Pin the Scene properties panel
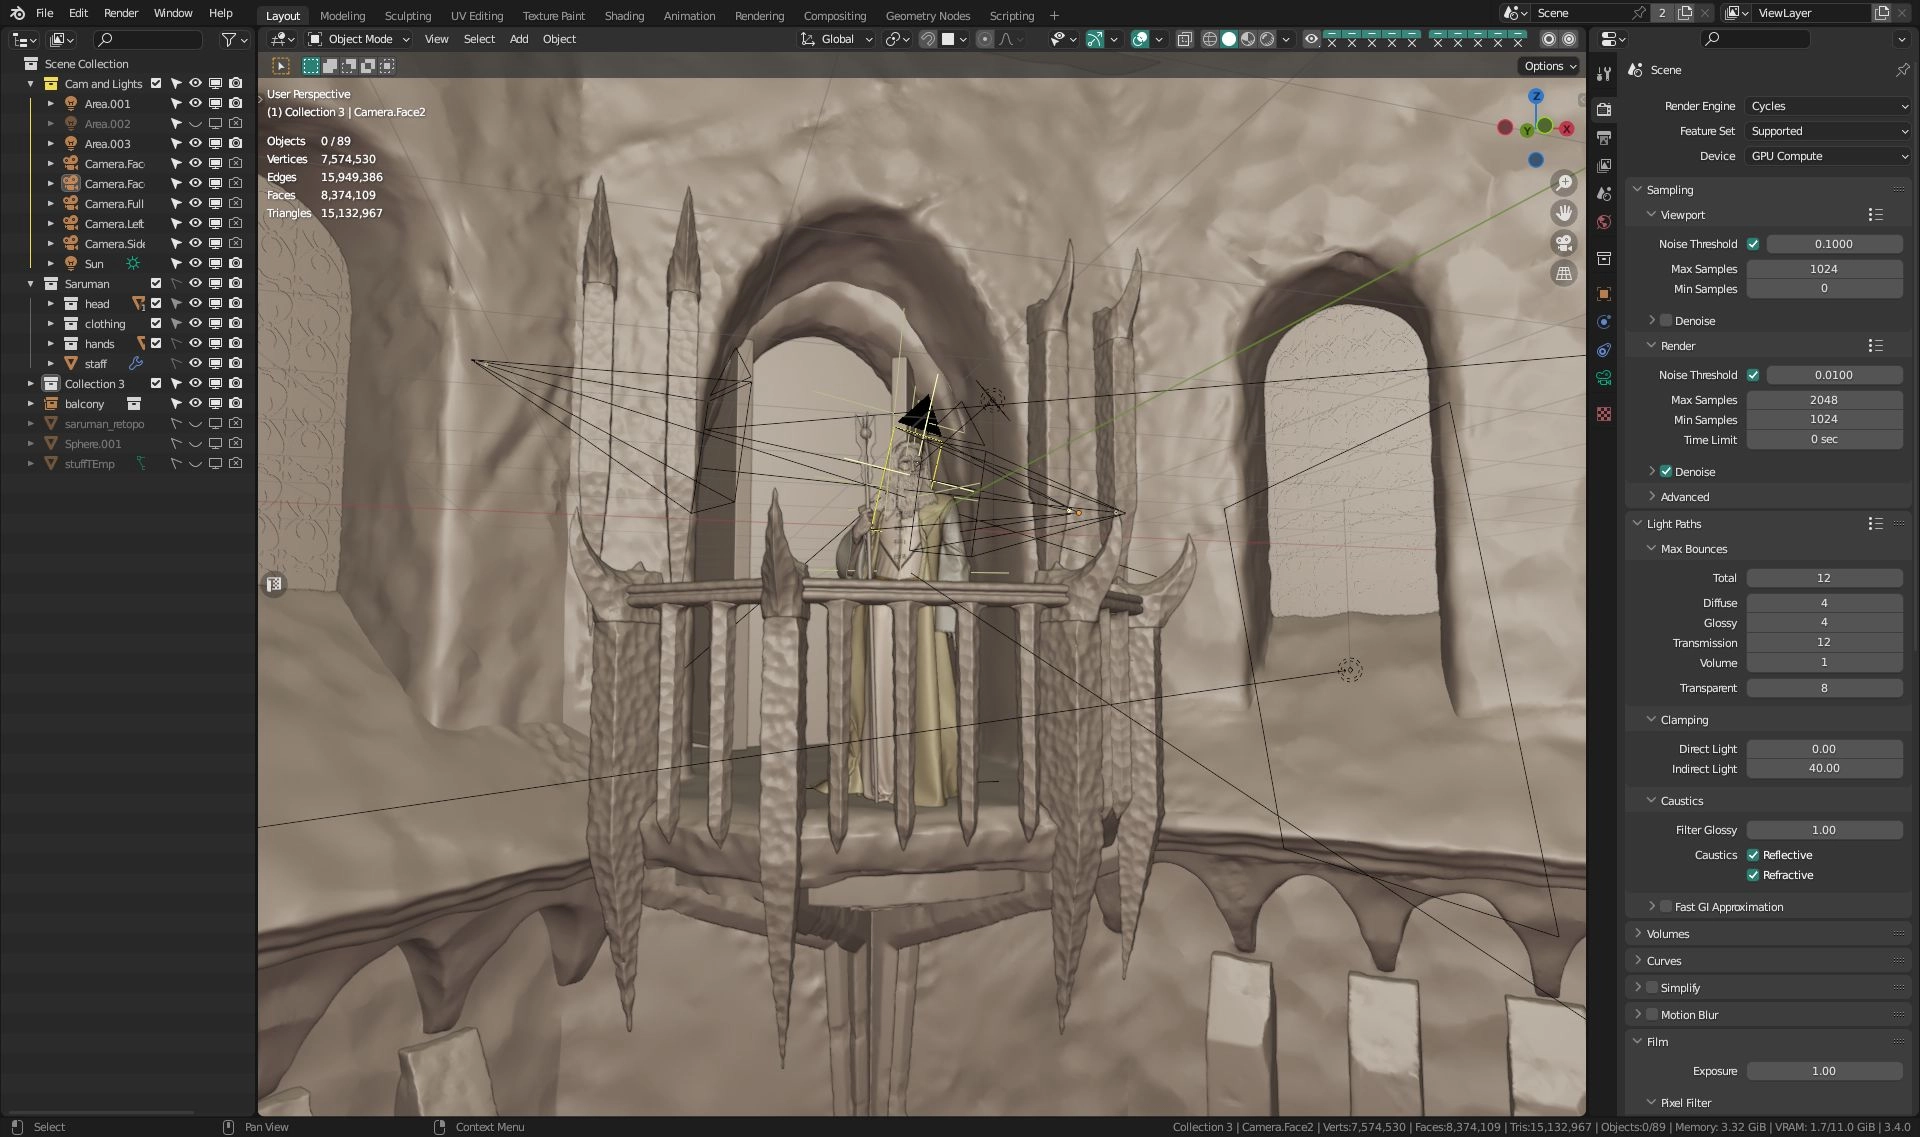 [x=1901, y=70]
